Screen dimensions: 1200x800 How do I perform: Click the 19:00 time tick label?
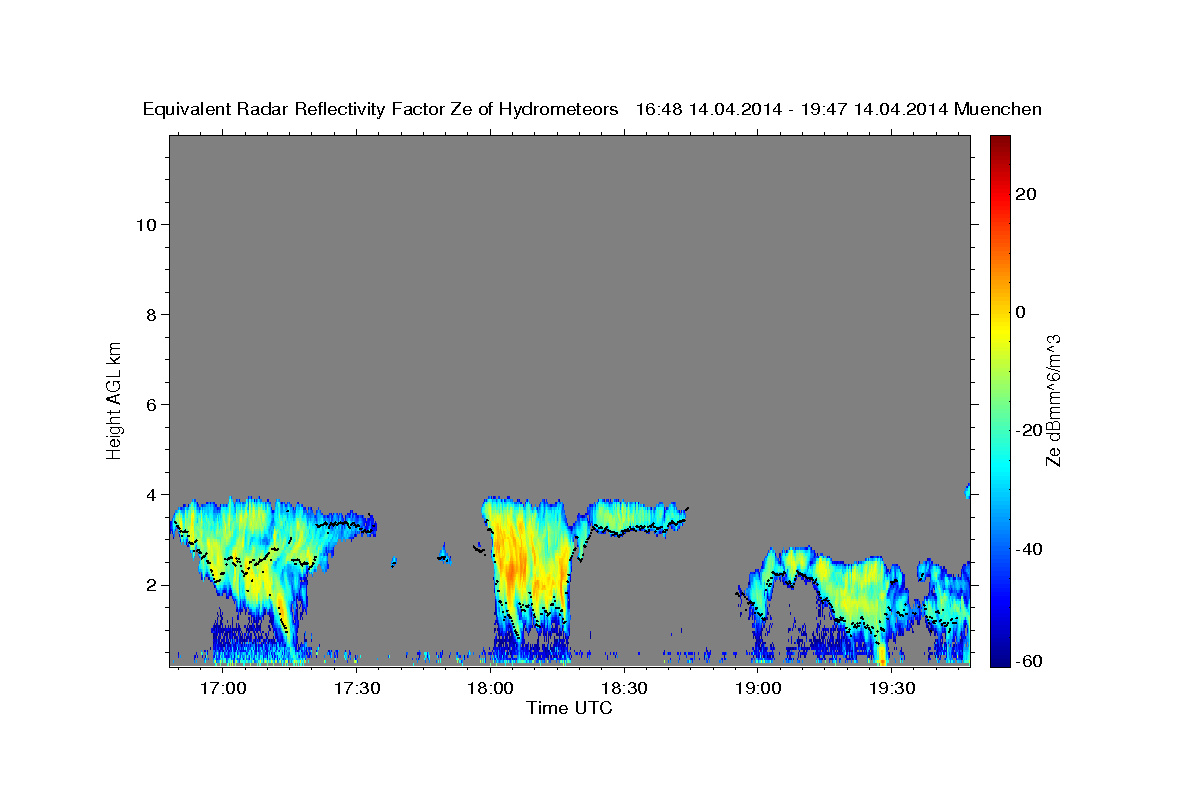pos(758,688)
